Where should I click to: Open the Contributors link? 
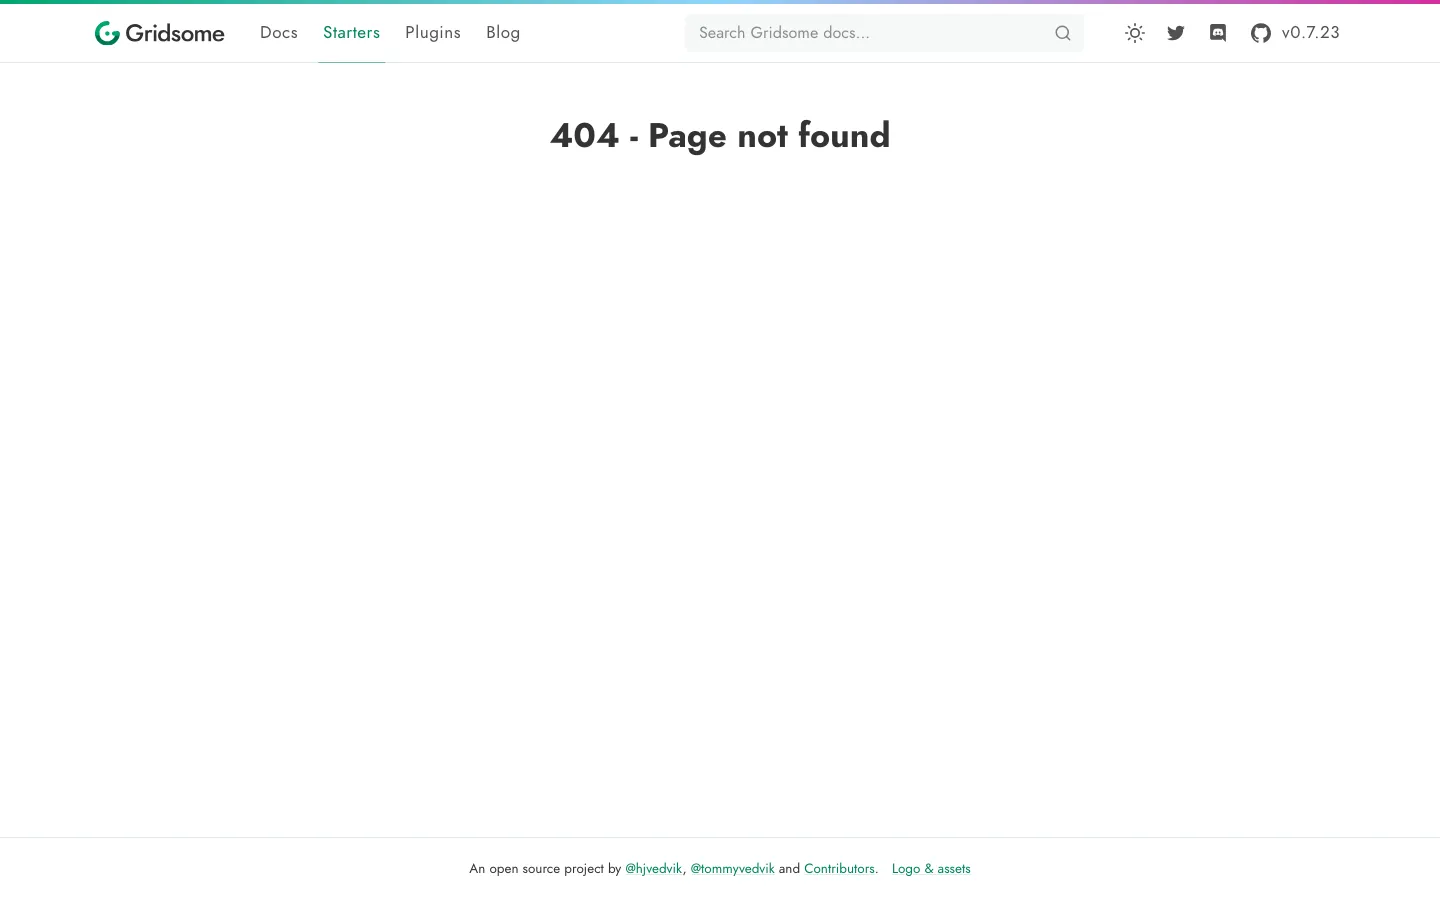tap(840, 869)
